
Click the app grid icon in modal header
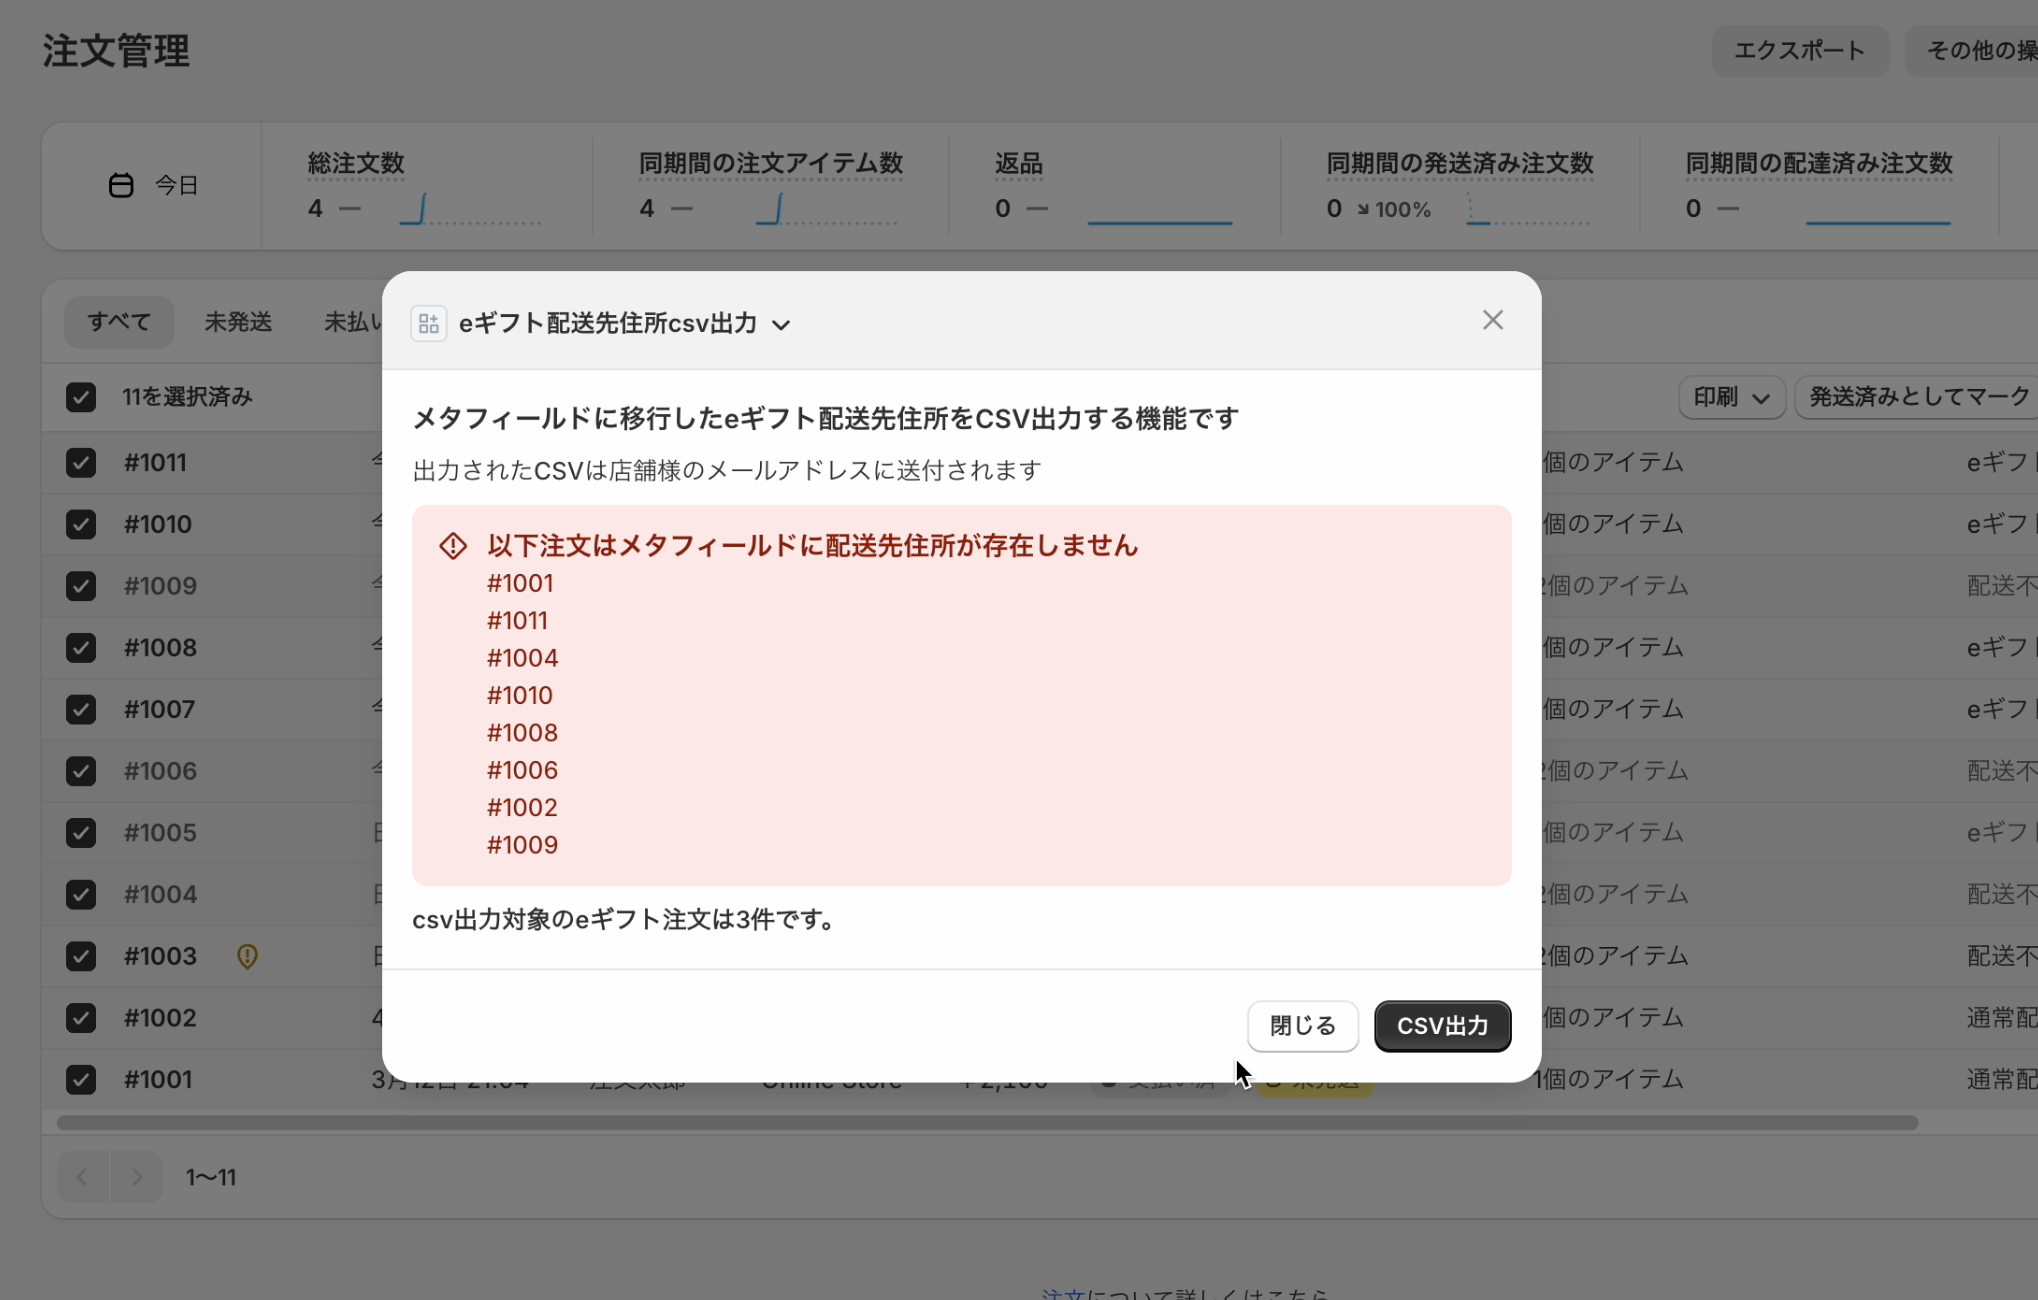[x=428, y=324]
